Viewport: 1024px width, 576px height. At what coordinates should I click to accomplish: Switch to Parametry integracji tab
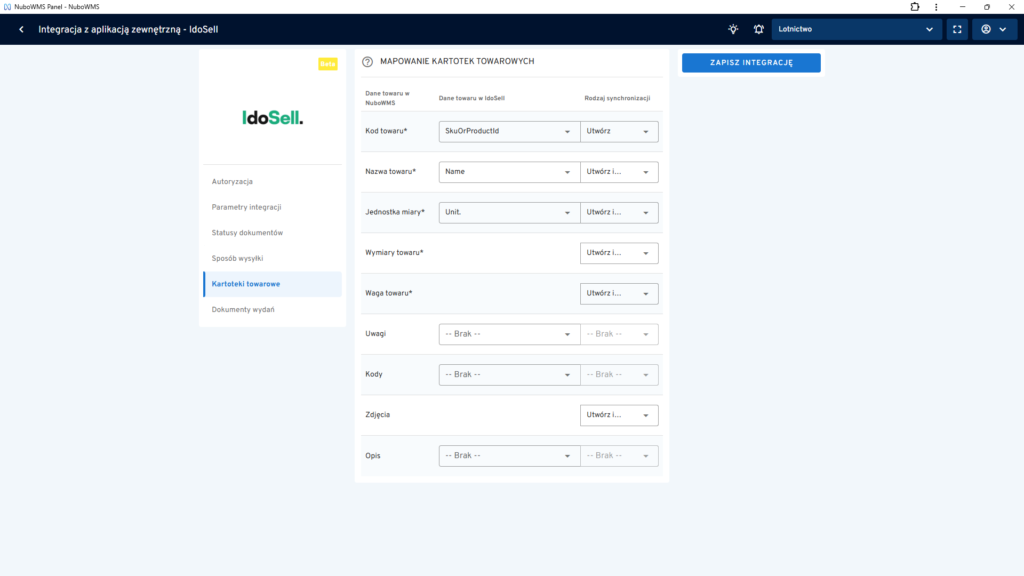click(246, 207)
